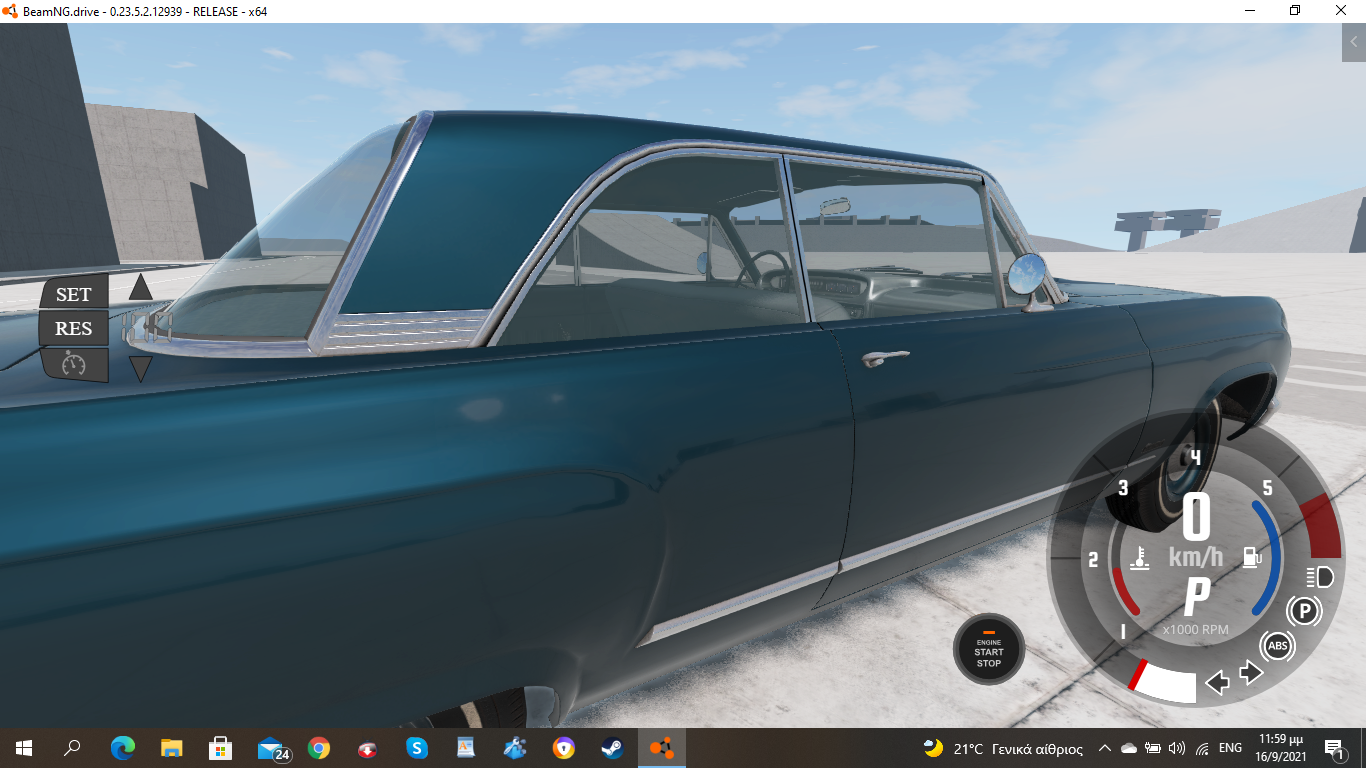Click the left turn signal arrow
The image size is (1366, 768).
click(x=1217, y=683)
